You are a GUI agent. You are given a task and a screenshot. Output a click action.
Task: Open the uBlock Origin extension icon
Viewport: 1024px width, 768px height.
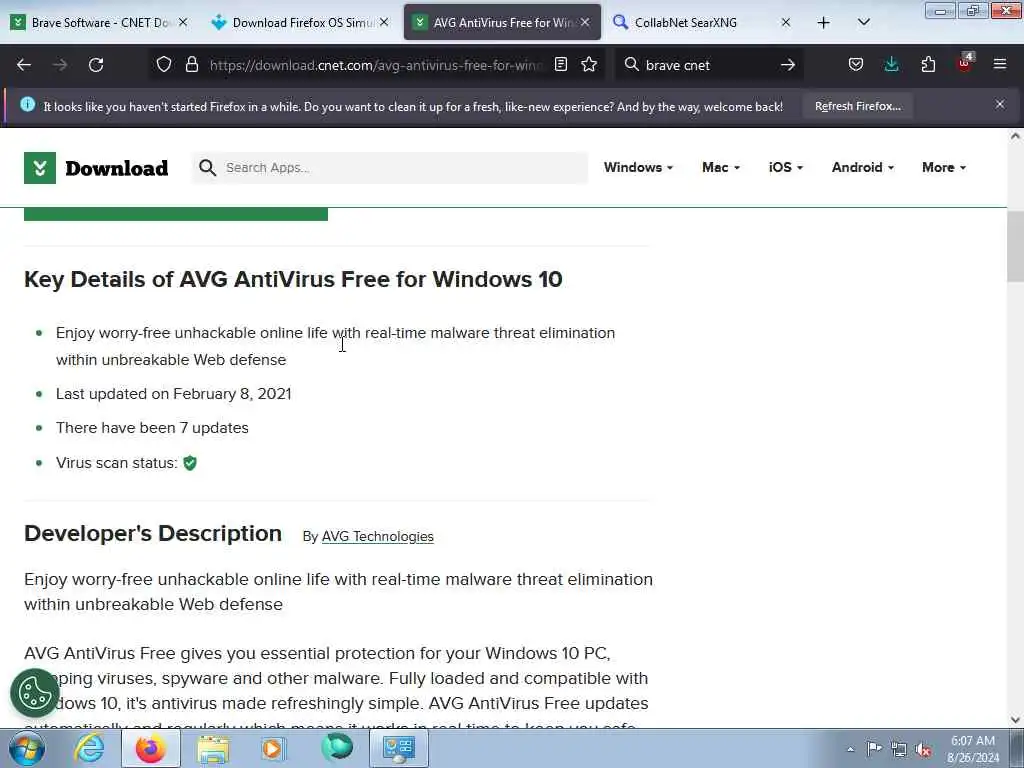[965, 63]
